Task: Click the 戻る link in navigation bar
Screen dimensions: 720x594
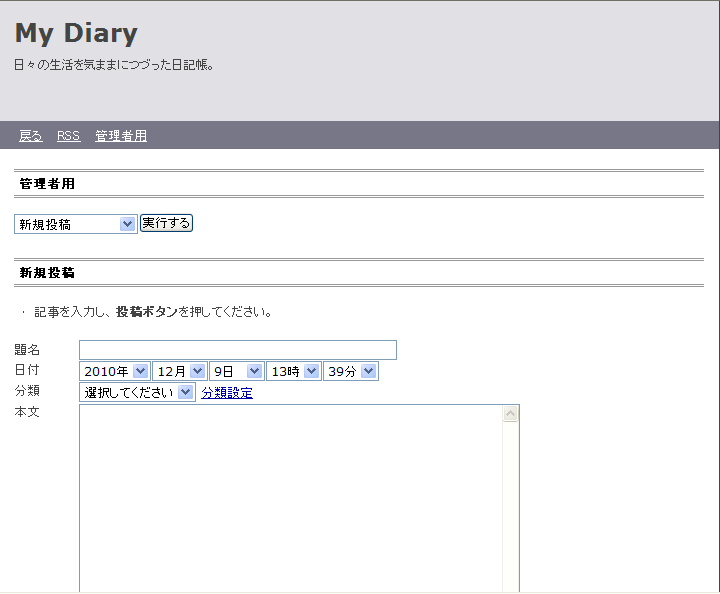Action: (x=30, y=136)
